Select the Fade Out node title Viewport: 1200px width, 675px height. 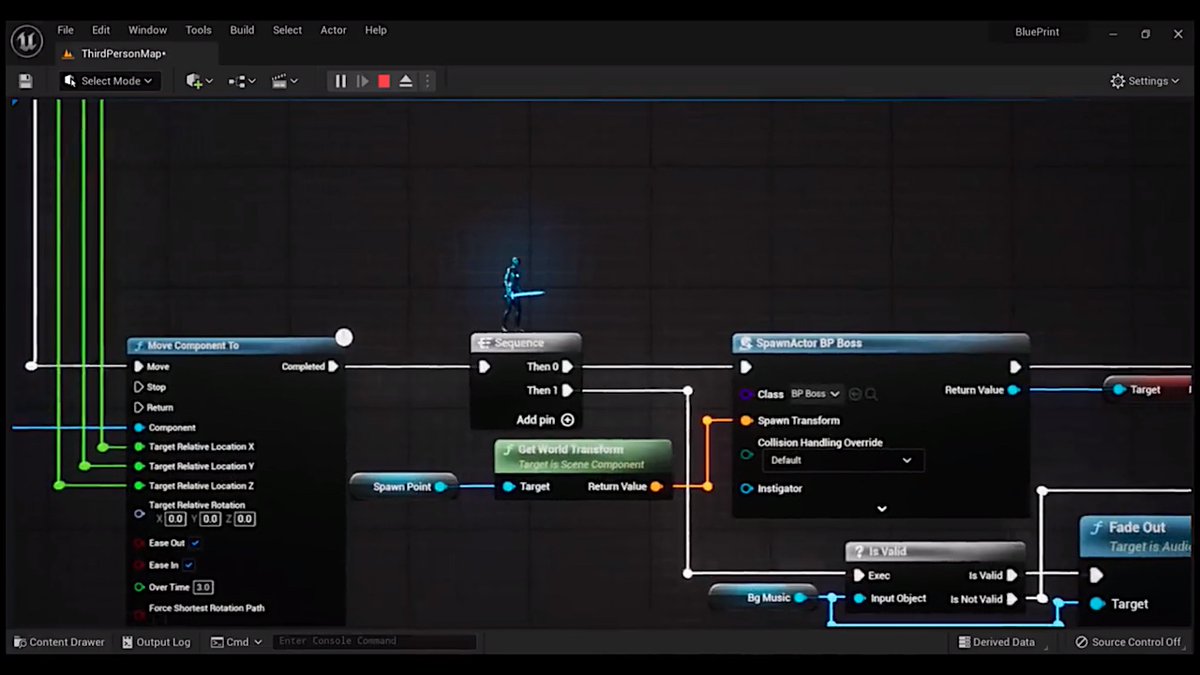coord(1137,528)
